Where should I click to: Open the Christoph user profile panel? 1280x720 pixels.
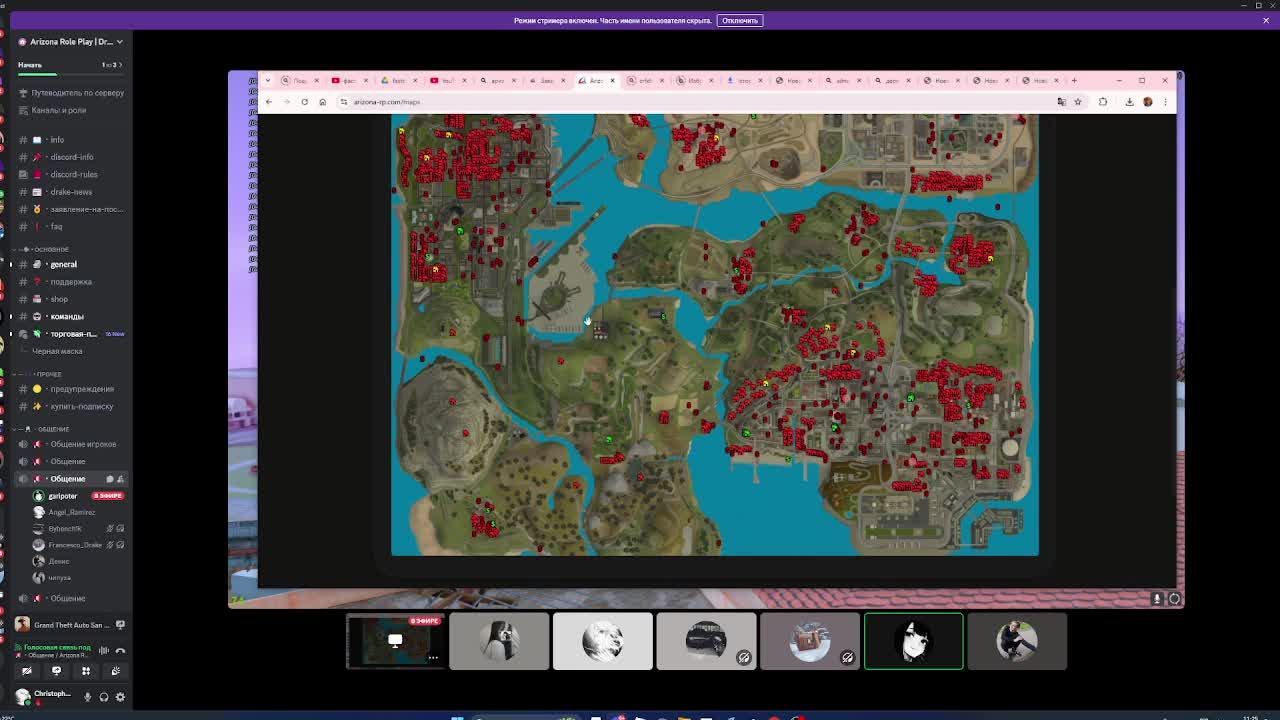(44, 696)
